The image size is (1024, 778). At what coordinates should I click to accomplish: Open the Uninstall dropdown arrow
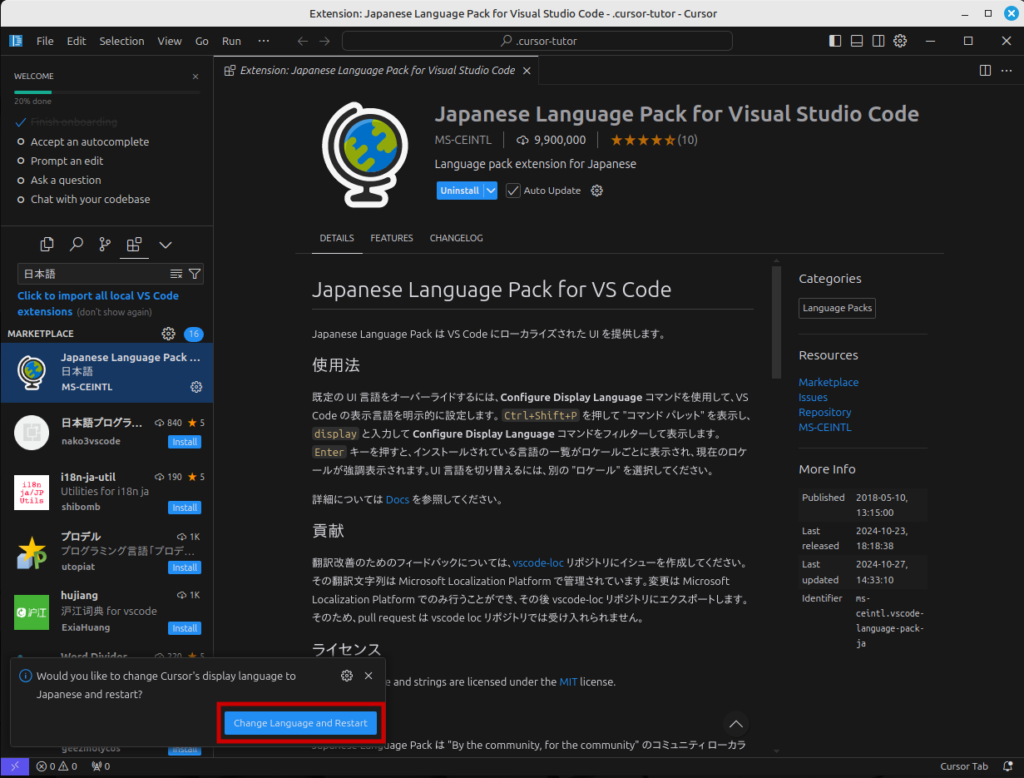[490, 191]
